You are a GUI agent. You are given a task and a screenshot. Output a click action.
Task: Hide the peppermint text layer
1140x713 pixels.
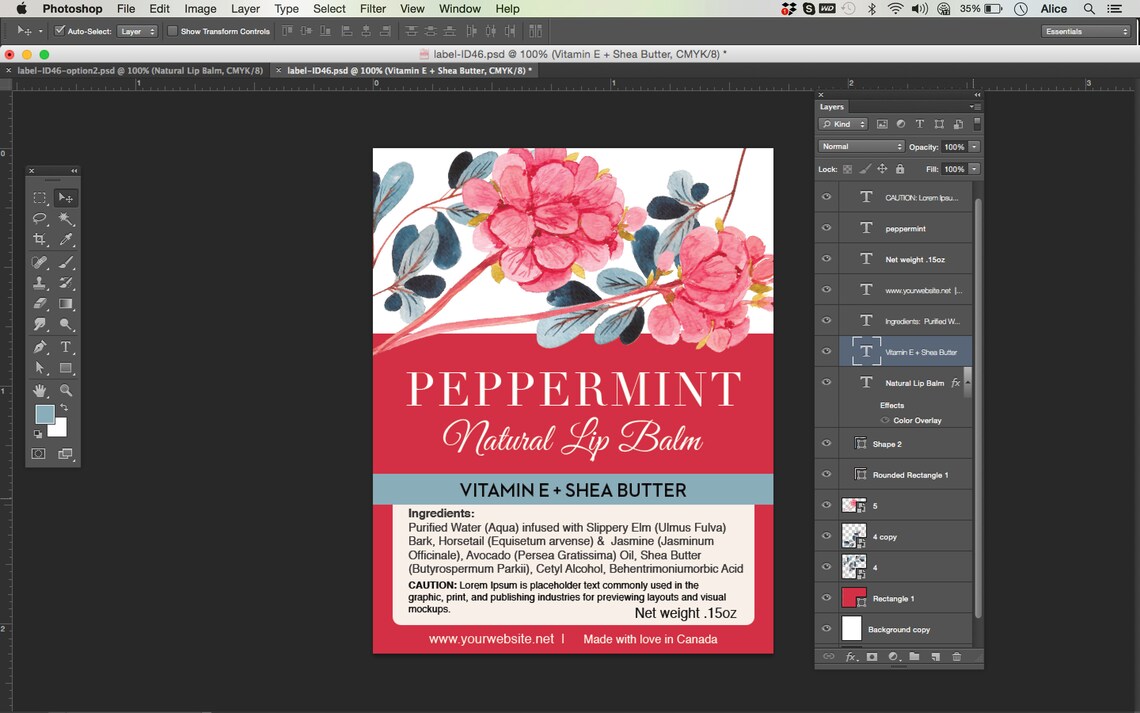(826, 228)
